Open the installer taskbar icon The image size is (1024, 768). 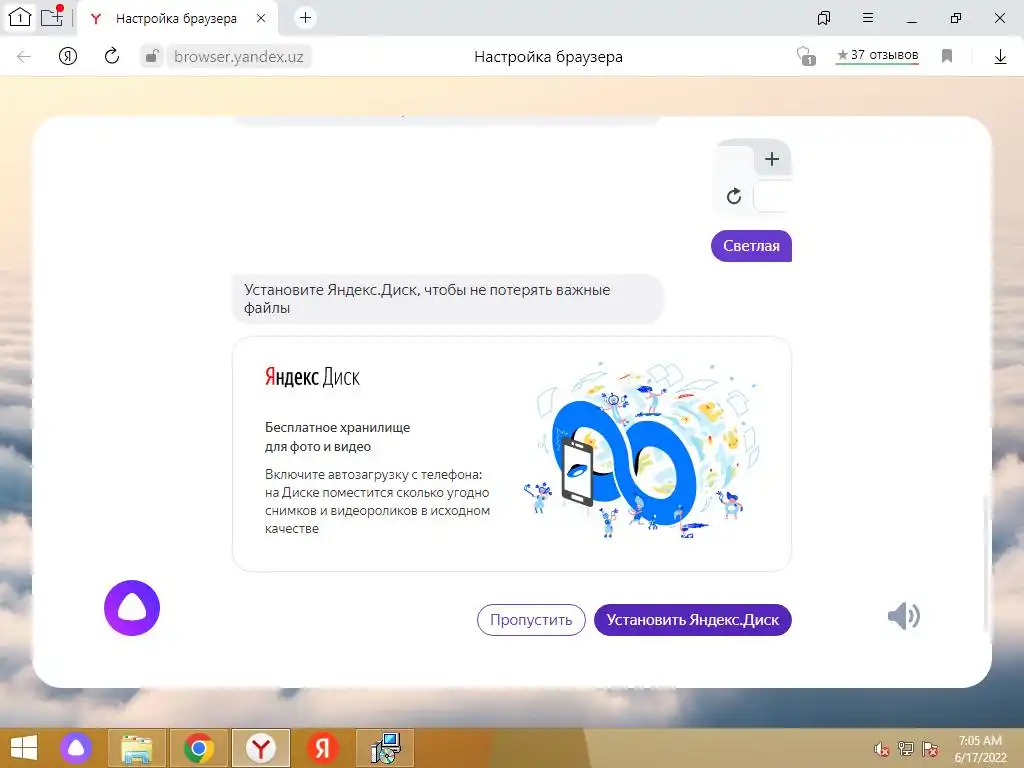point(385,748)
